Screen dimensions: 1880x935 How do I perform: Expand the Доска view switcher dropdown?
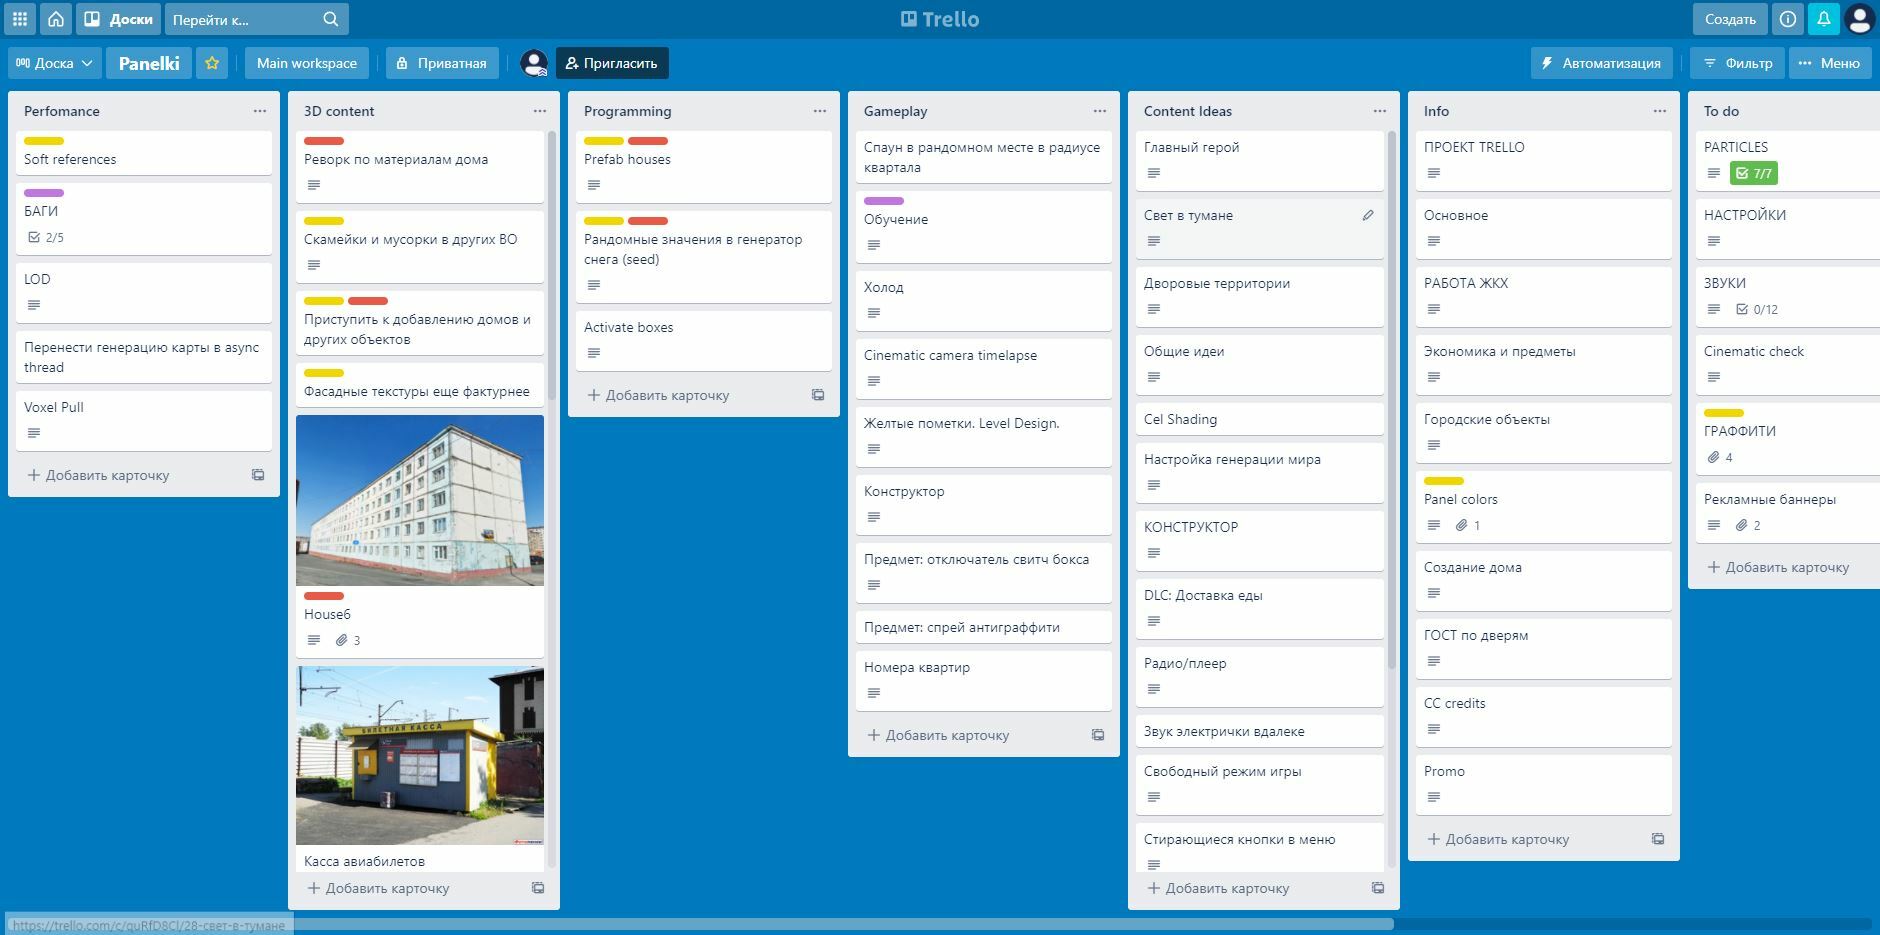tap(54, 63)
